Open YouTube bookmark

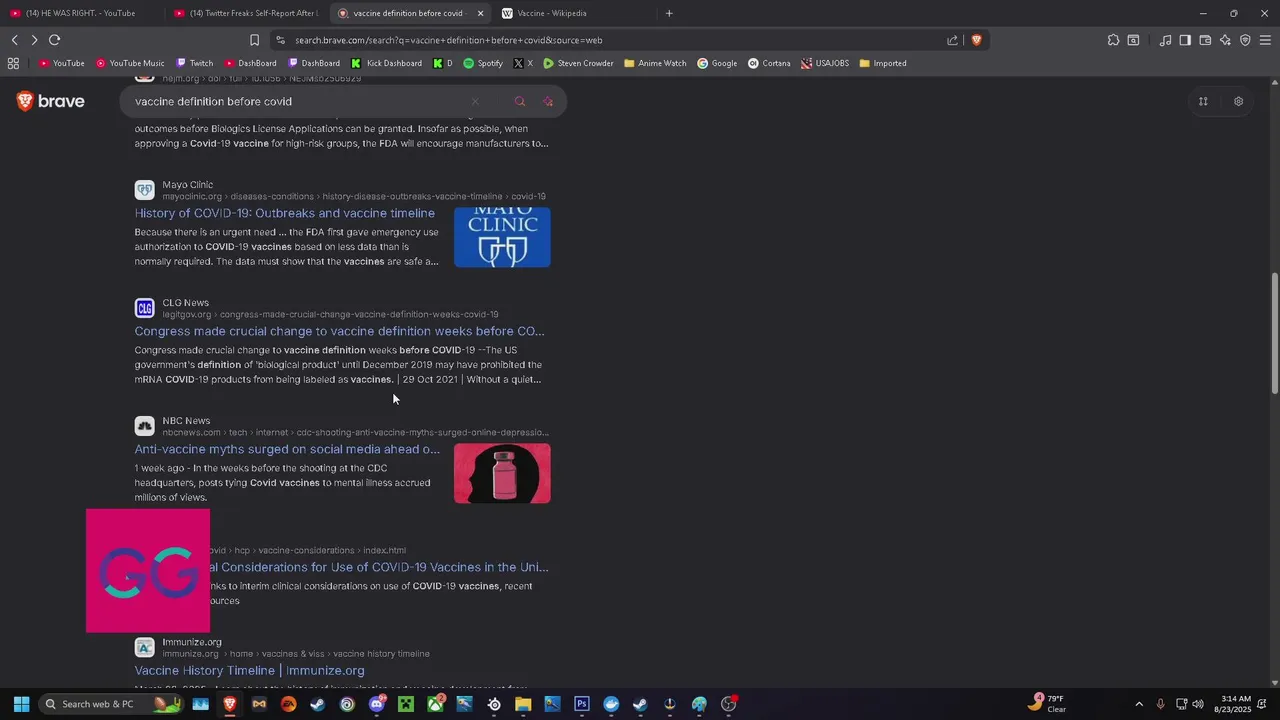point(62,63)
